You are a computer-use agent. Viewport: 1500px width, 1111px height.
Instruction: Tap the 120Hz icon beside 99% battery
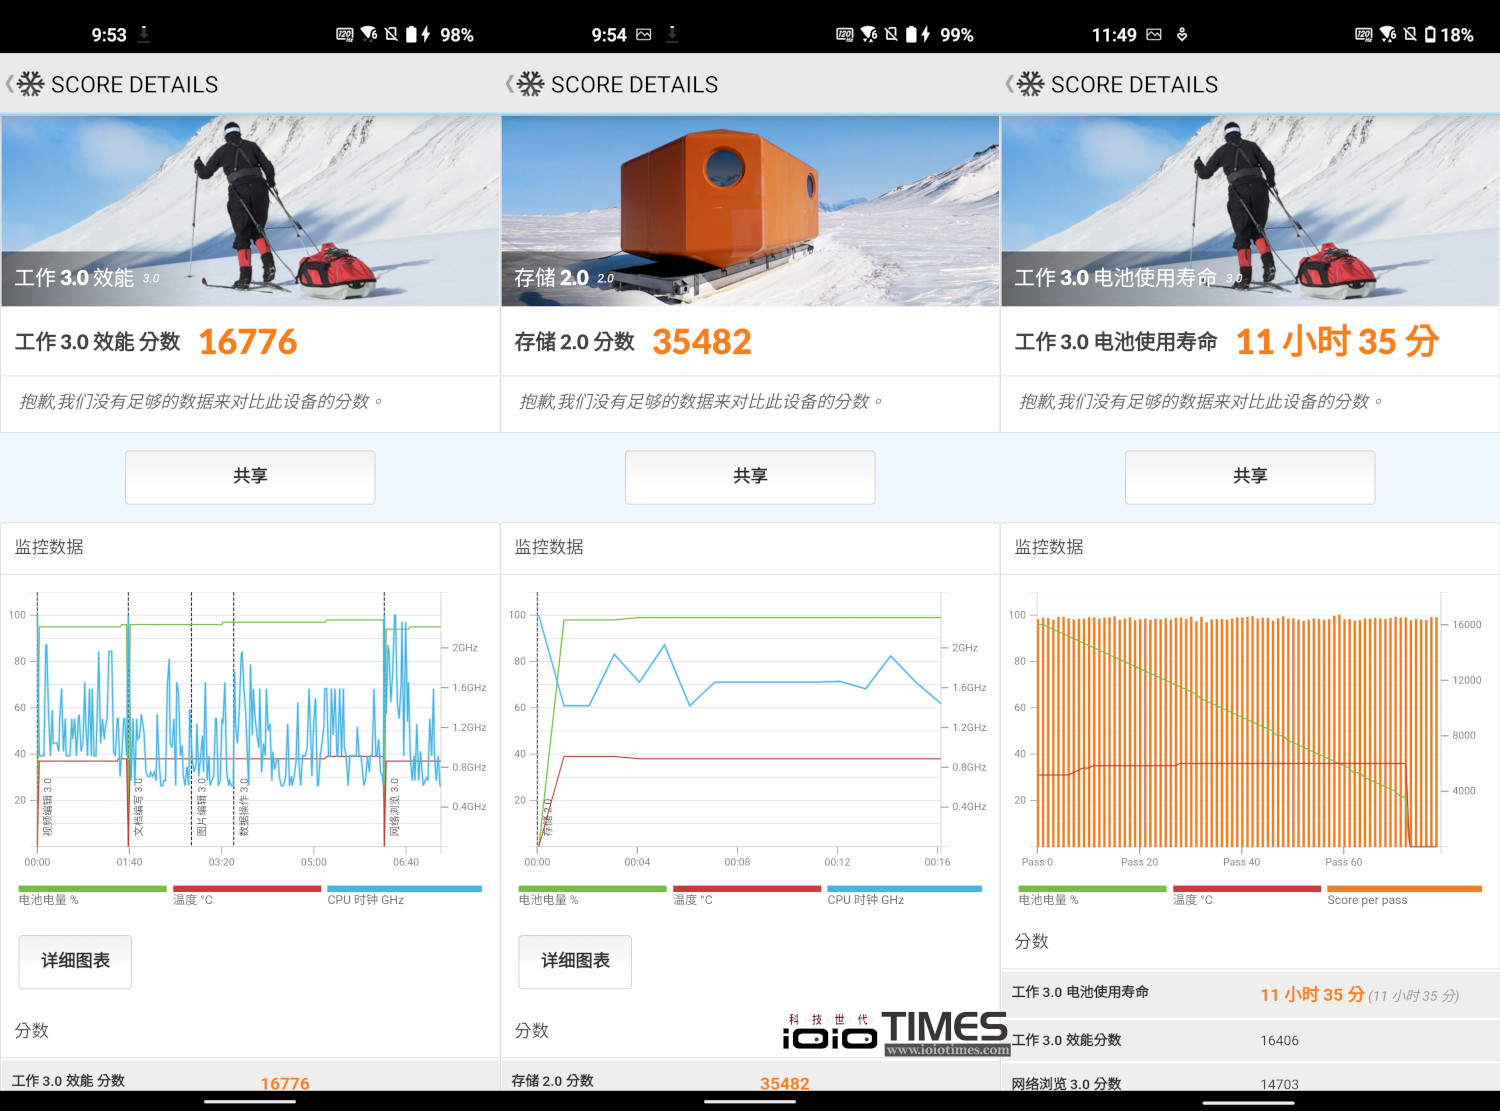pos(845,34)
